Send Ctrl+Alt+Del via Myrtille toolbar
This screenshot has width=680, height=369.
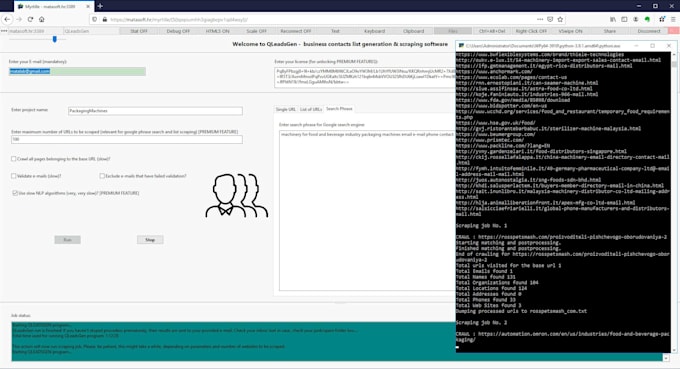(492, 31)
